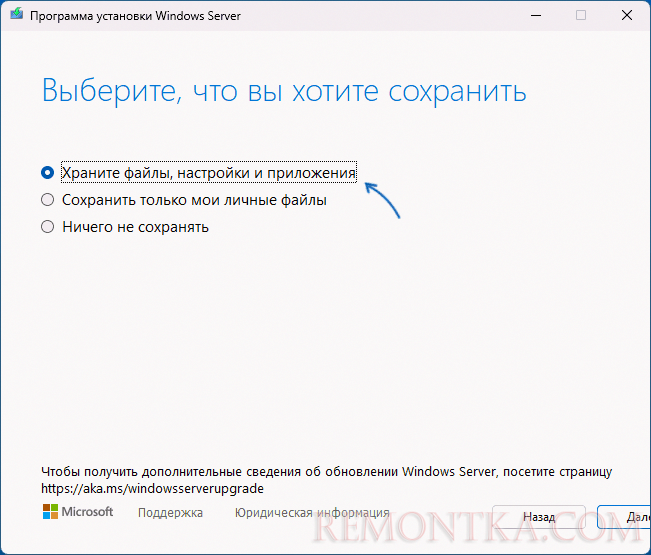Click the Microsoft logo
The image size is (651, 555).
coord(78,511)
